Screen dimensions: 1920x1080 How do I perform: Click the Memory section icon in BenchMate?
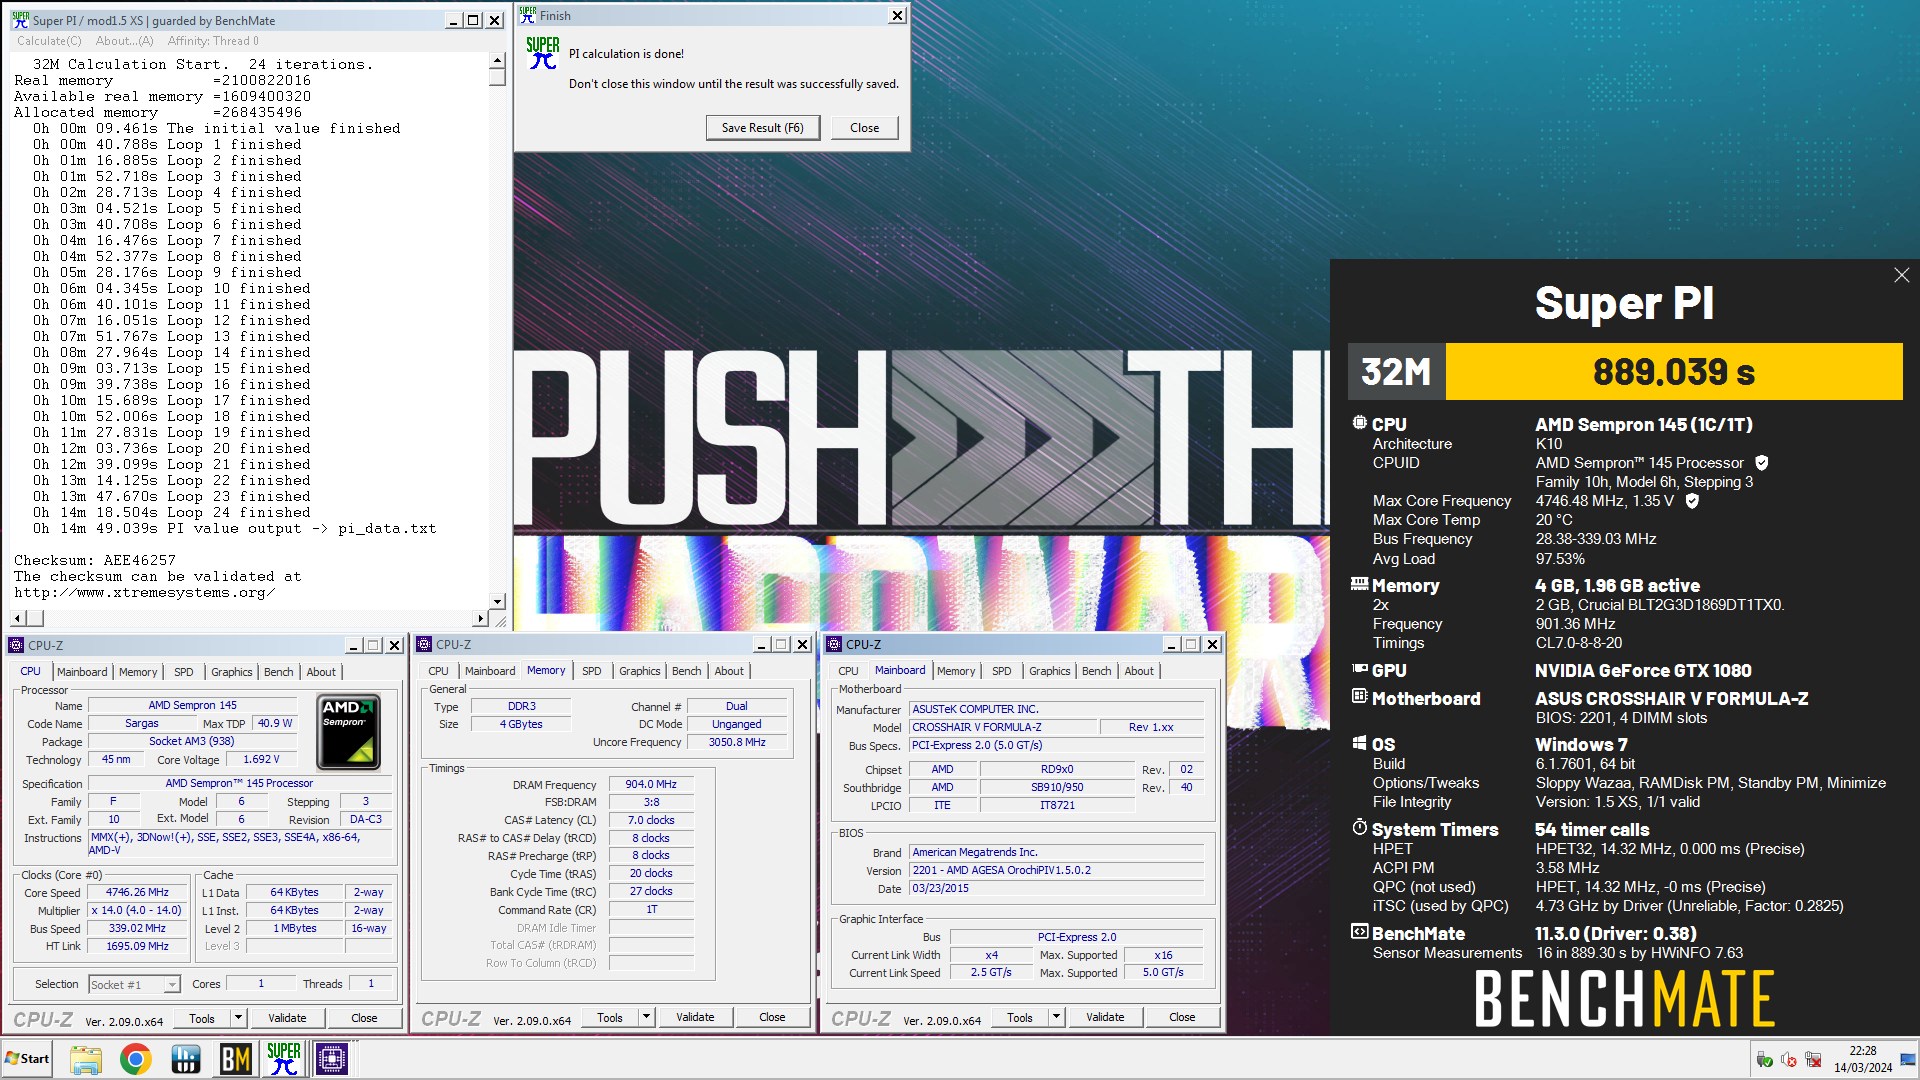click(x=1359, y=584)
